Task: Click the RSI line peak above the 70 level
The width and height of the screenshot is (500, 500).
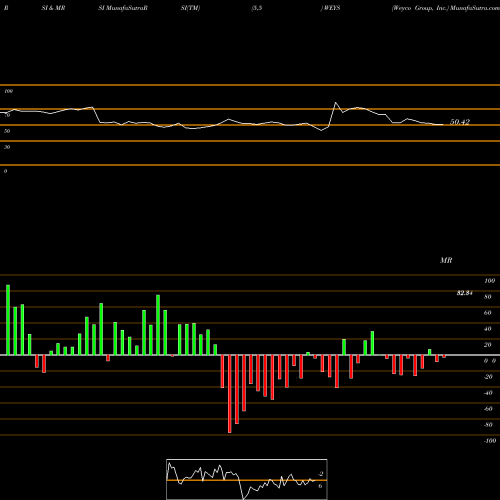Action: pyautogui.click(x=336, y=103)
